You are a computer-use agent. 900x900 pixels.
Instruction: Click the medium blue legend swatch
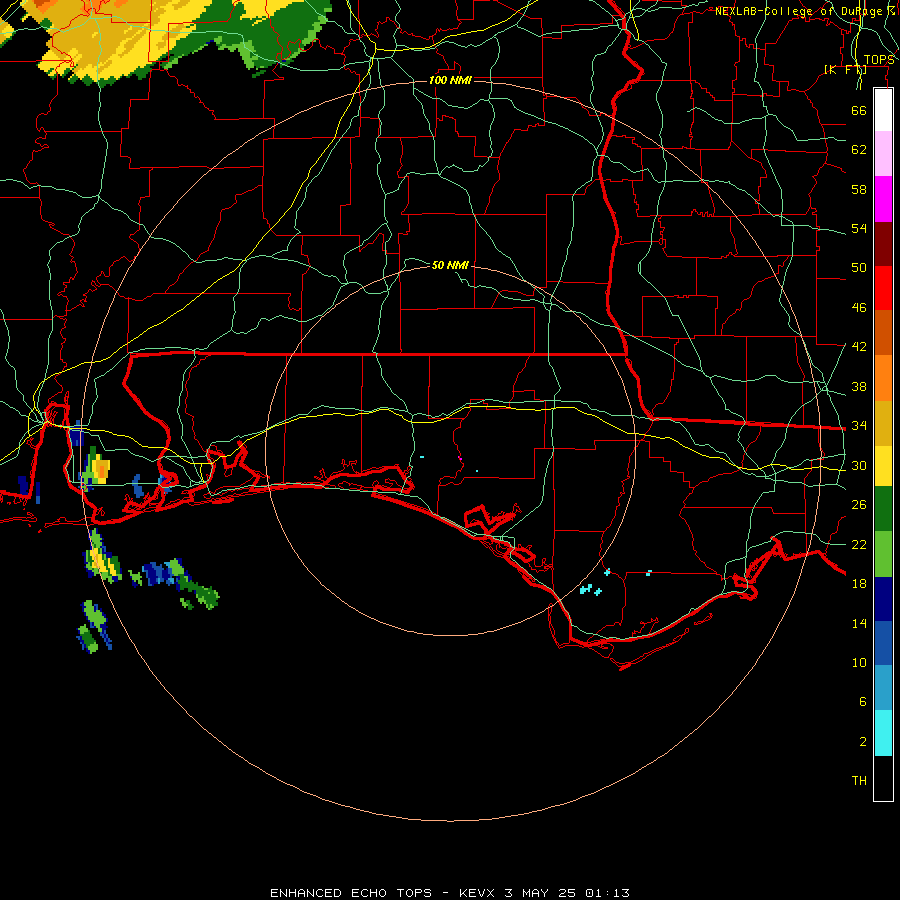[x=883, y=643]
